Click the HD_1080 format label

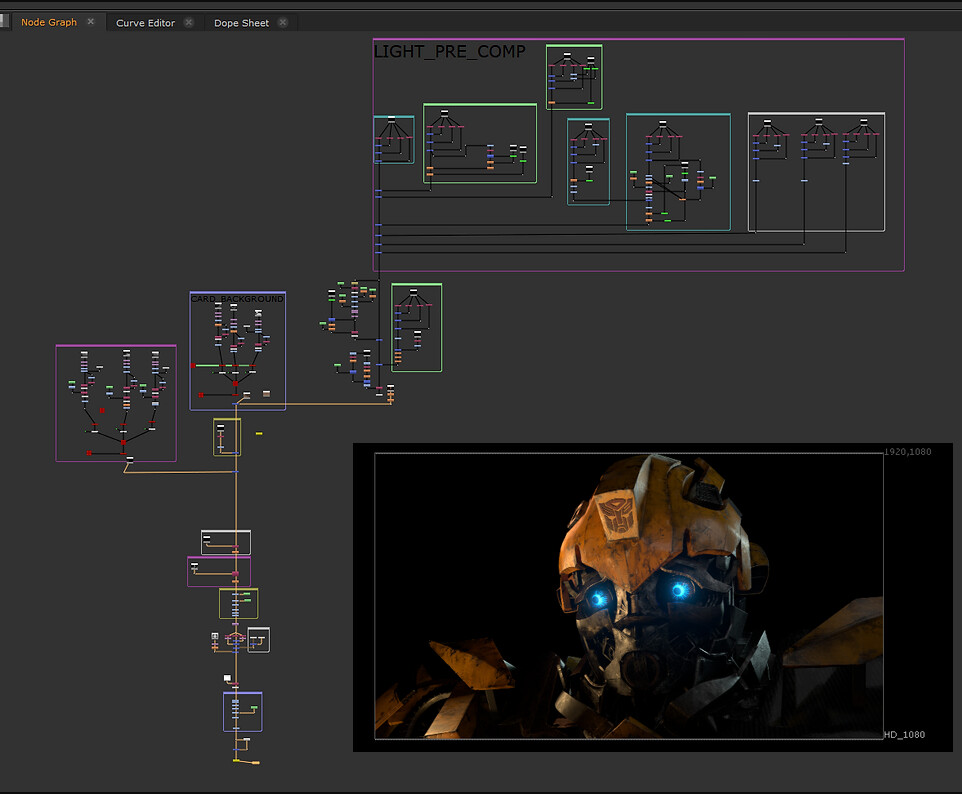904,735
